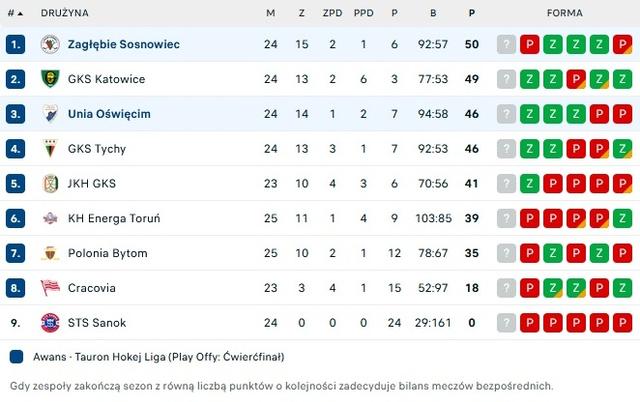The height and width of the screenshot is (402, 640).
Task: Click the Cracovia flag logo
Action: pos(50,288)
